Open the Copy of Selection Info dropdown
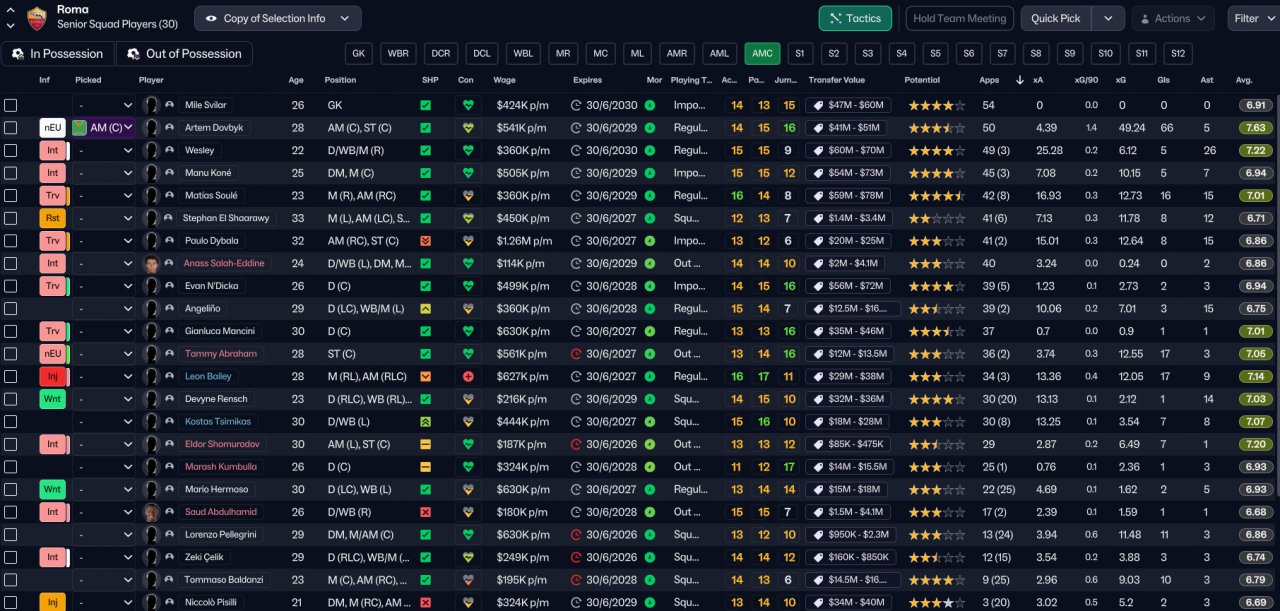1280x611 pixels. 277,18
